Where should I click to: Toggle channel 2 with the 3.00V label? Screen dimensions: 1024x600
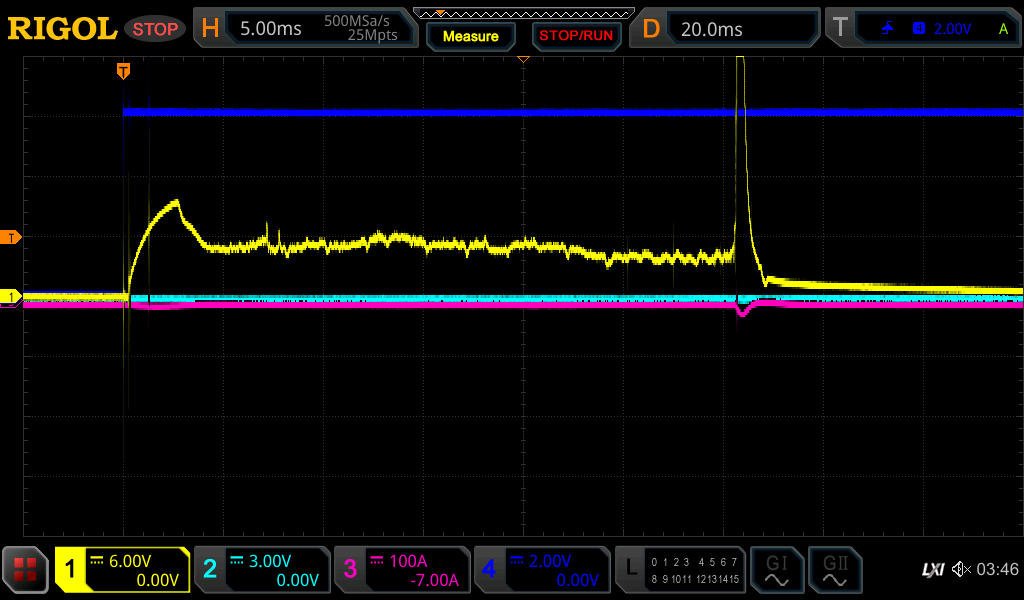point(262,570)
